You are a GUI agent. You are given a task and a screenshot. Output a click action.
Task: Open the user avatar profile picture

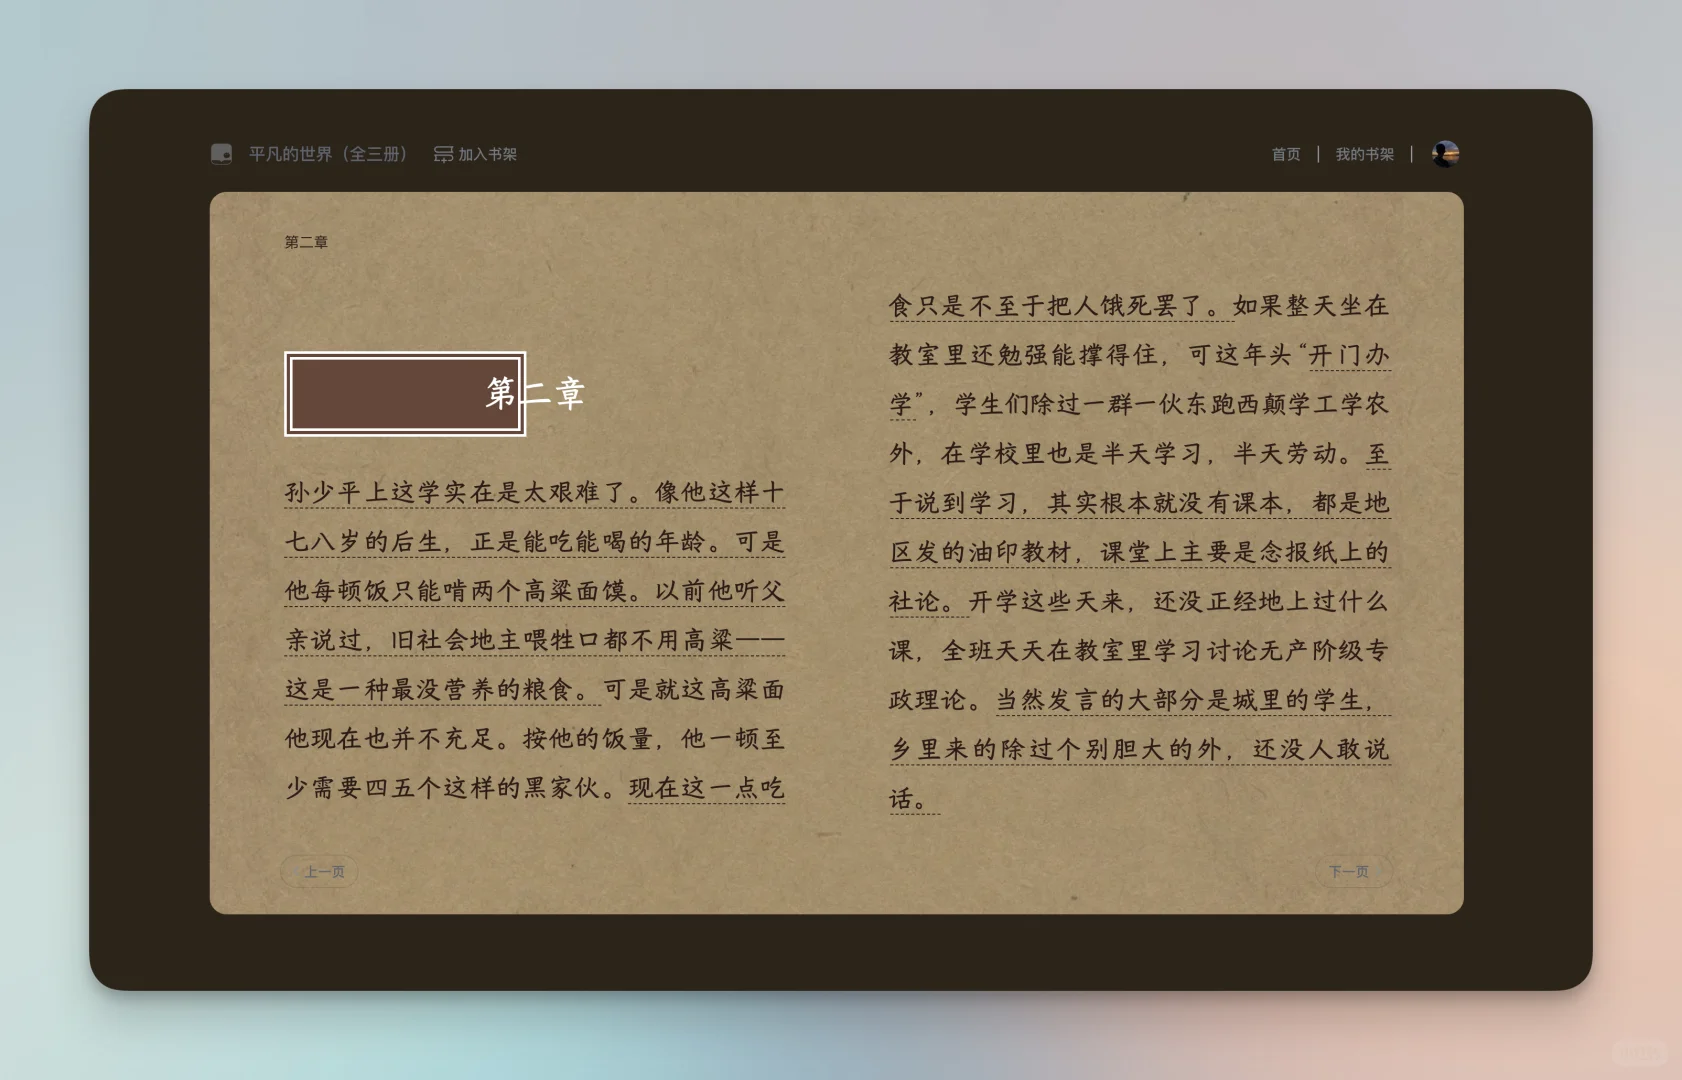(1446, 153)
